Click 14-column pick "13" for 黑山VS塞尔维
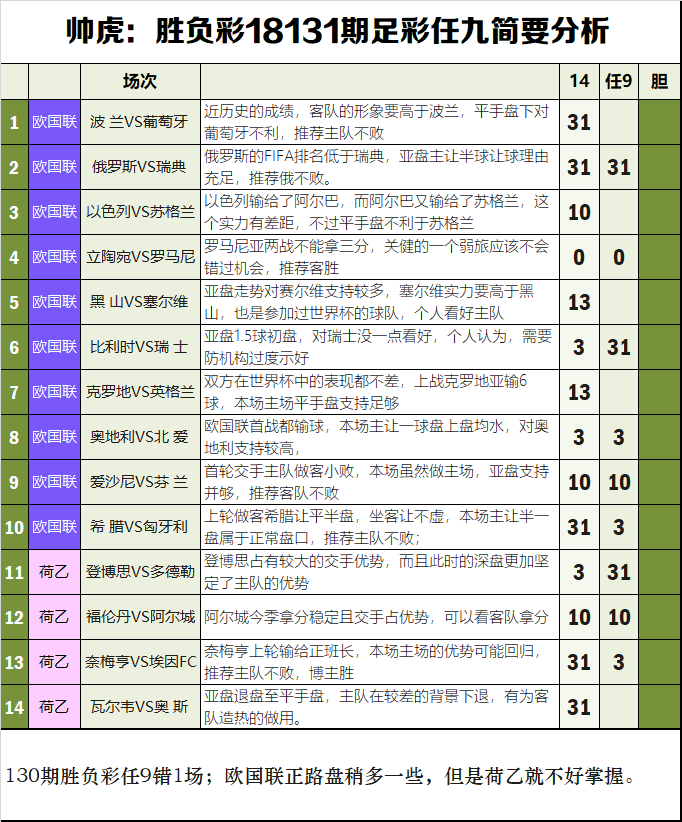This screenshot has width=682, height=822. 579,302
